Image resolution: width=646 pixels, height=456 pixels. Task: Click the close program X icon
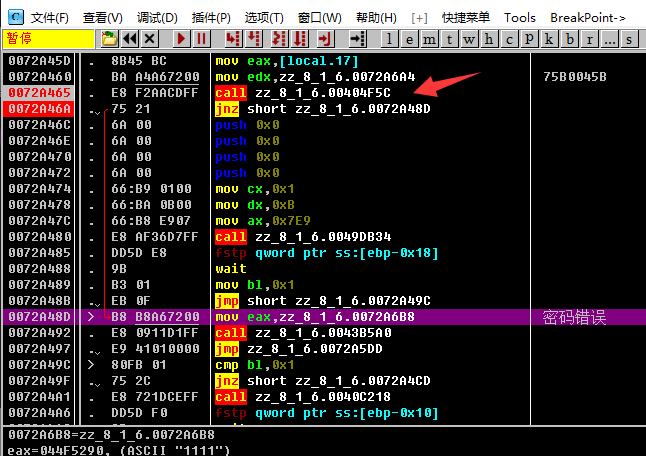(150, 39)
